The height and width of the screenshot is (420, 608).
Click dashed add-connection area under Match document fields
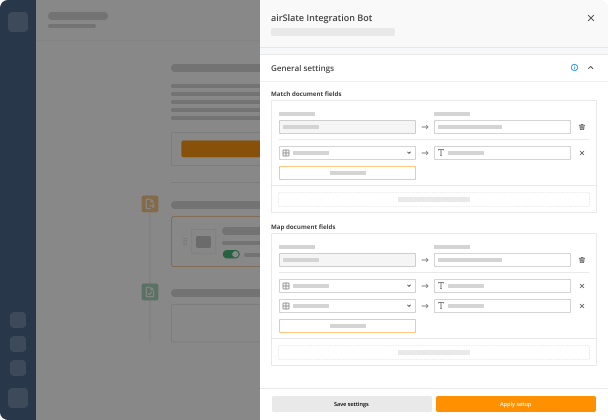(434, 200)
